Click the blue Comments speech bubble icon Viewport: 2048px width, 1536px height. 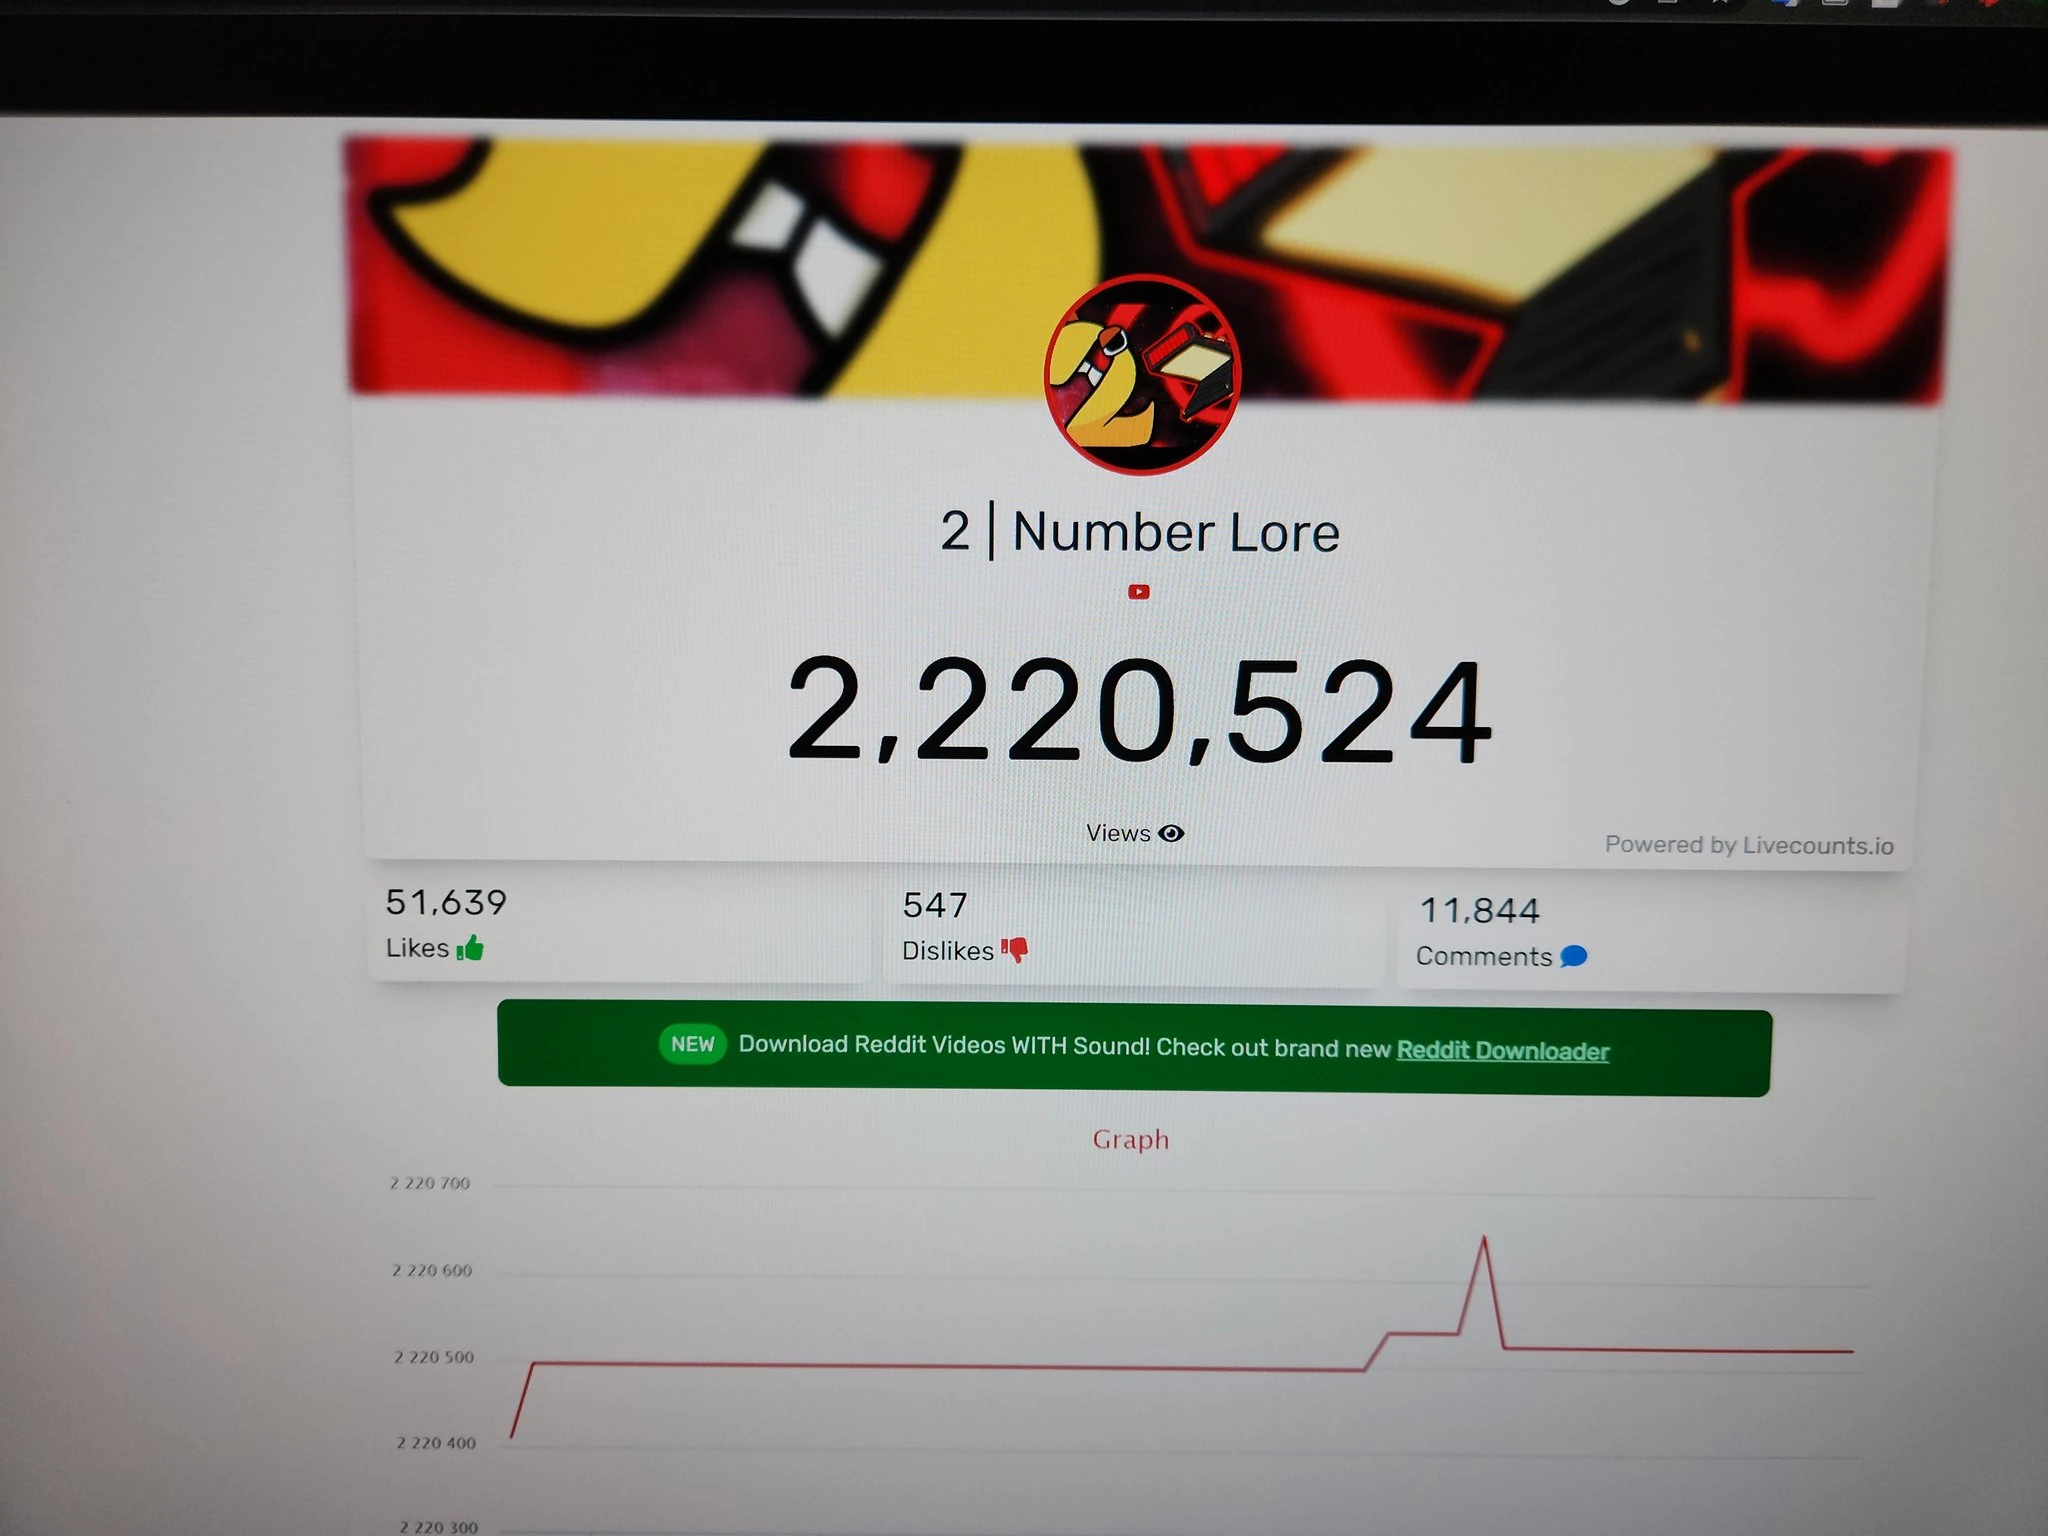pos(1573,957)
